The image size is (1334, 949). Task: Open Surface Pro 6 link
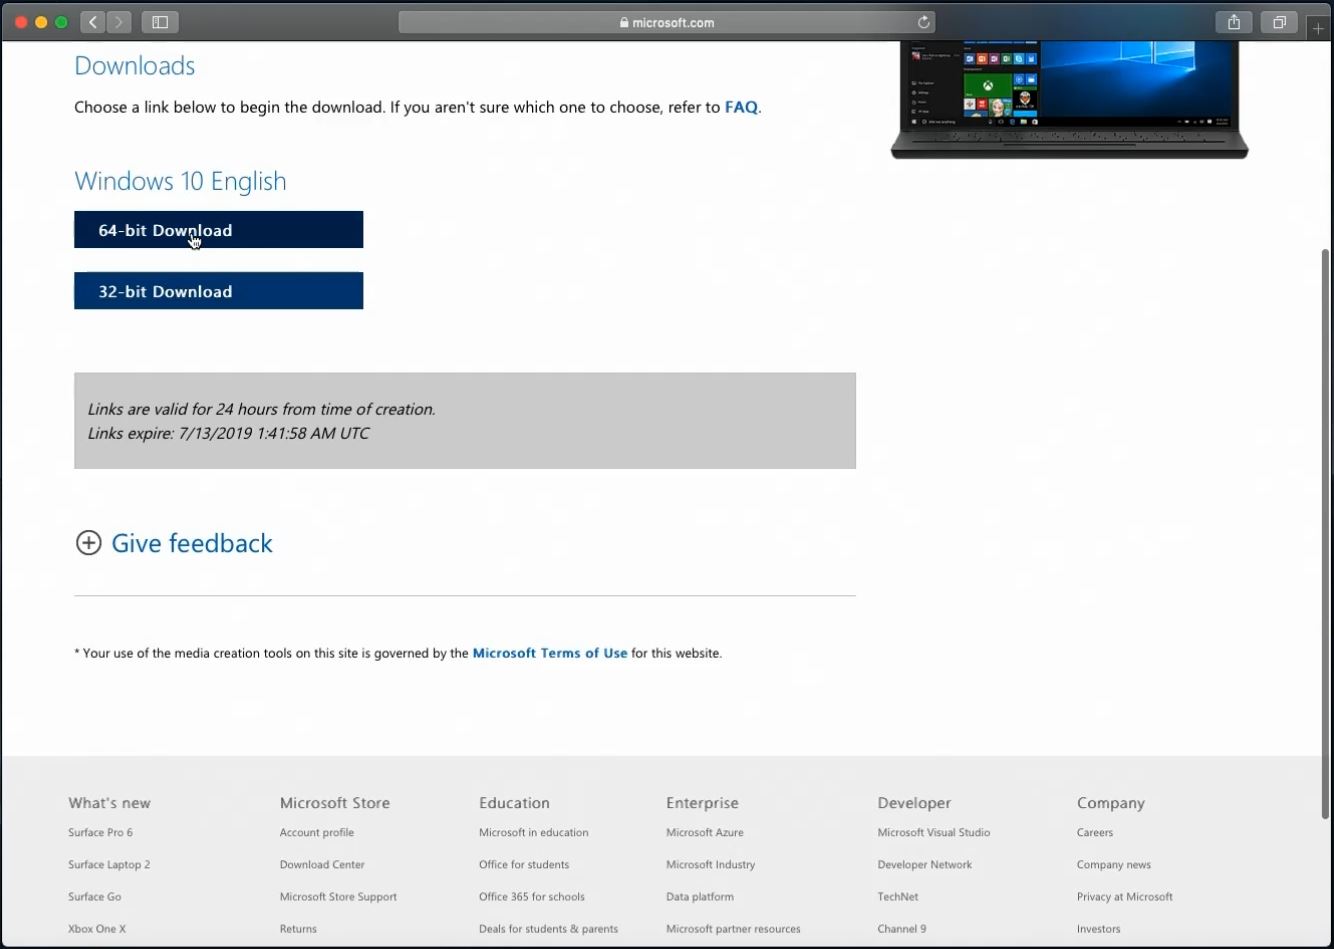coord(100,832)
